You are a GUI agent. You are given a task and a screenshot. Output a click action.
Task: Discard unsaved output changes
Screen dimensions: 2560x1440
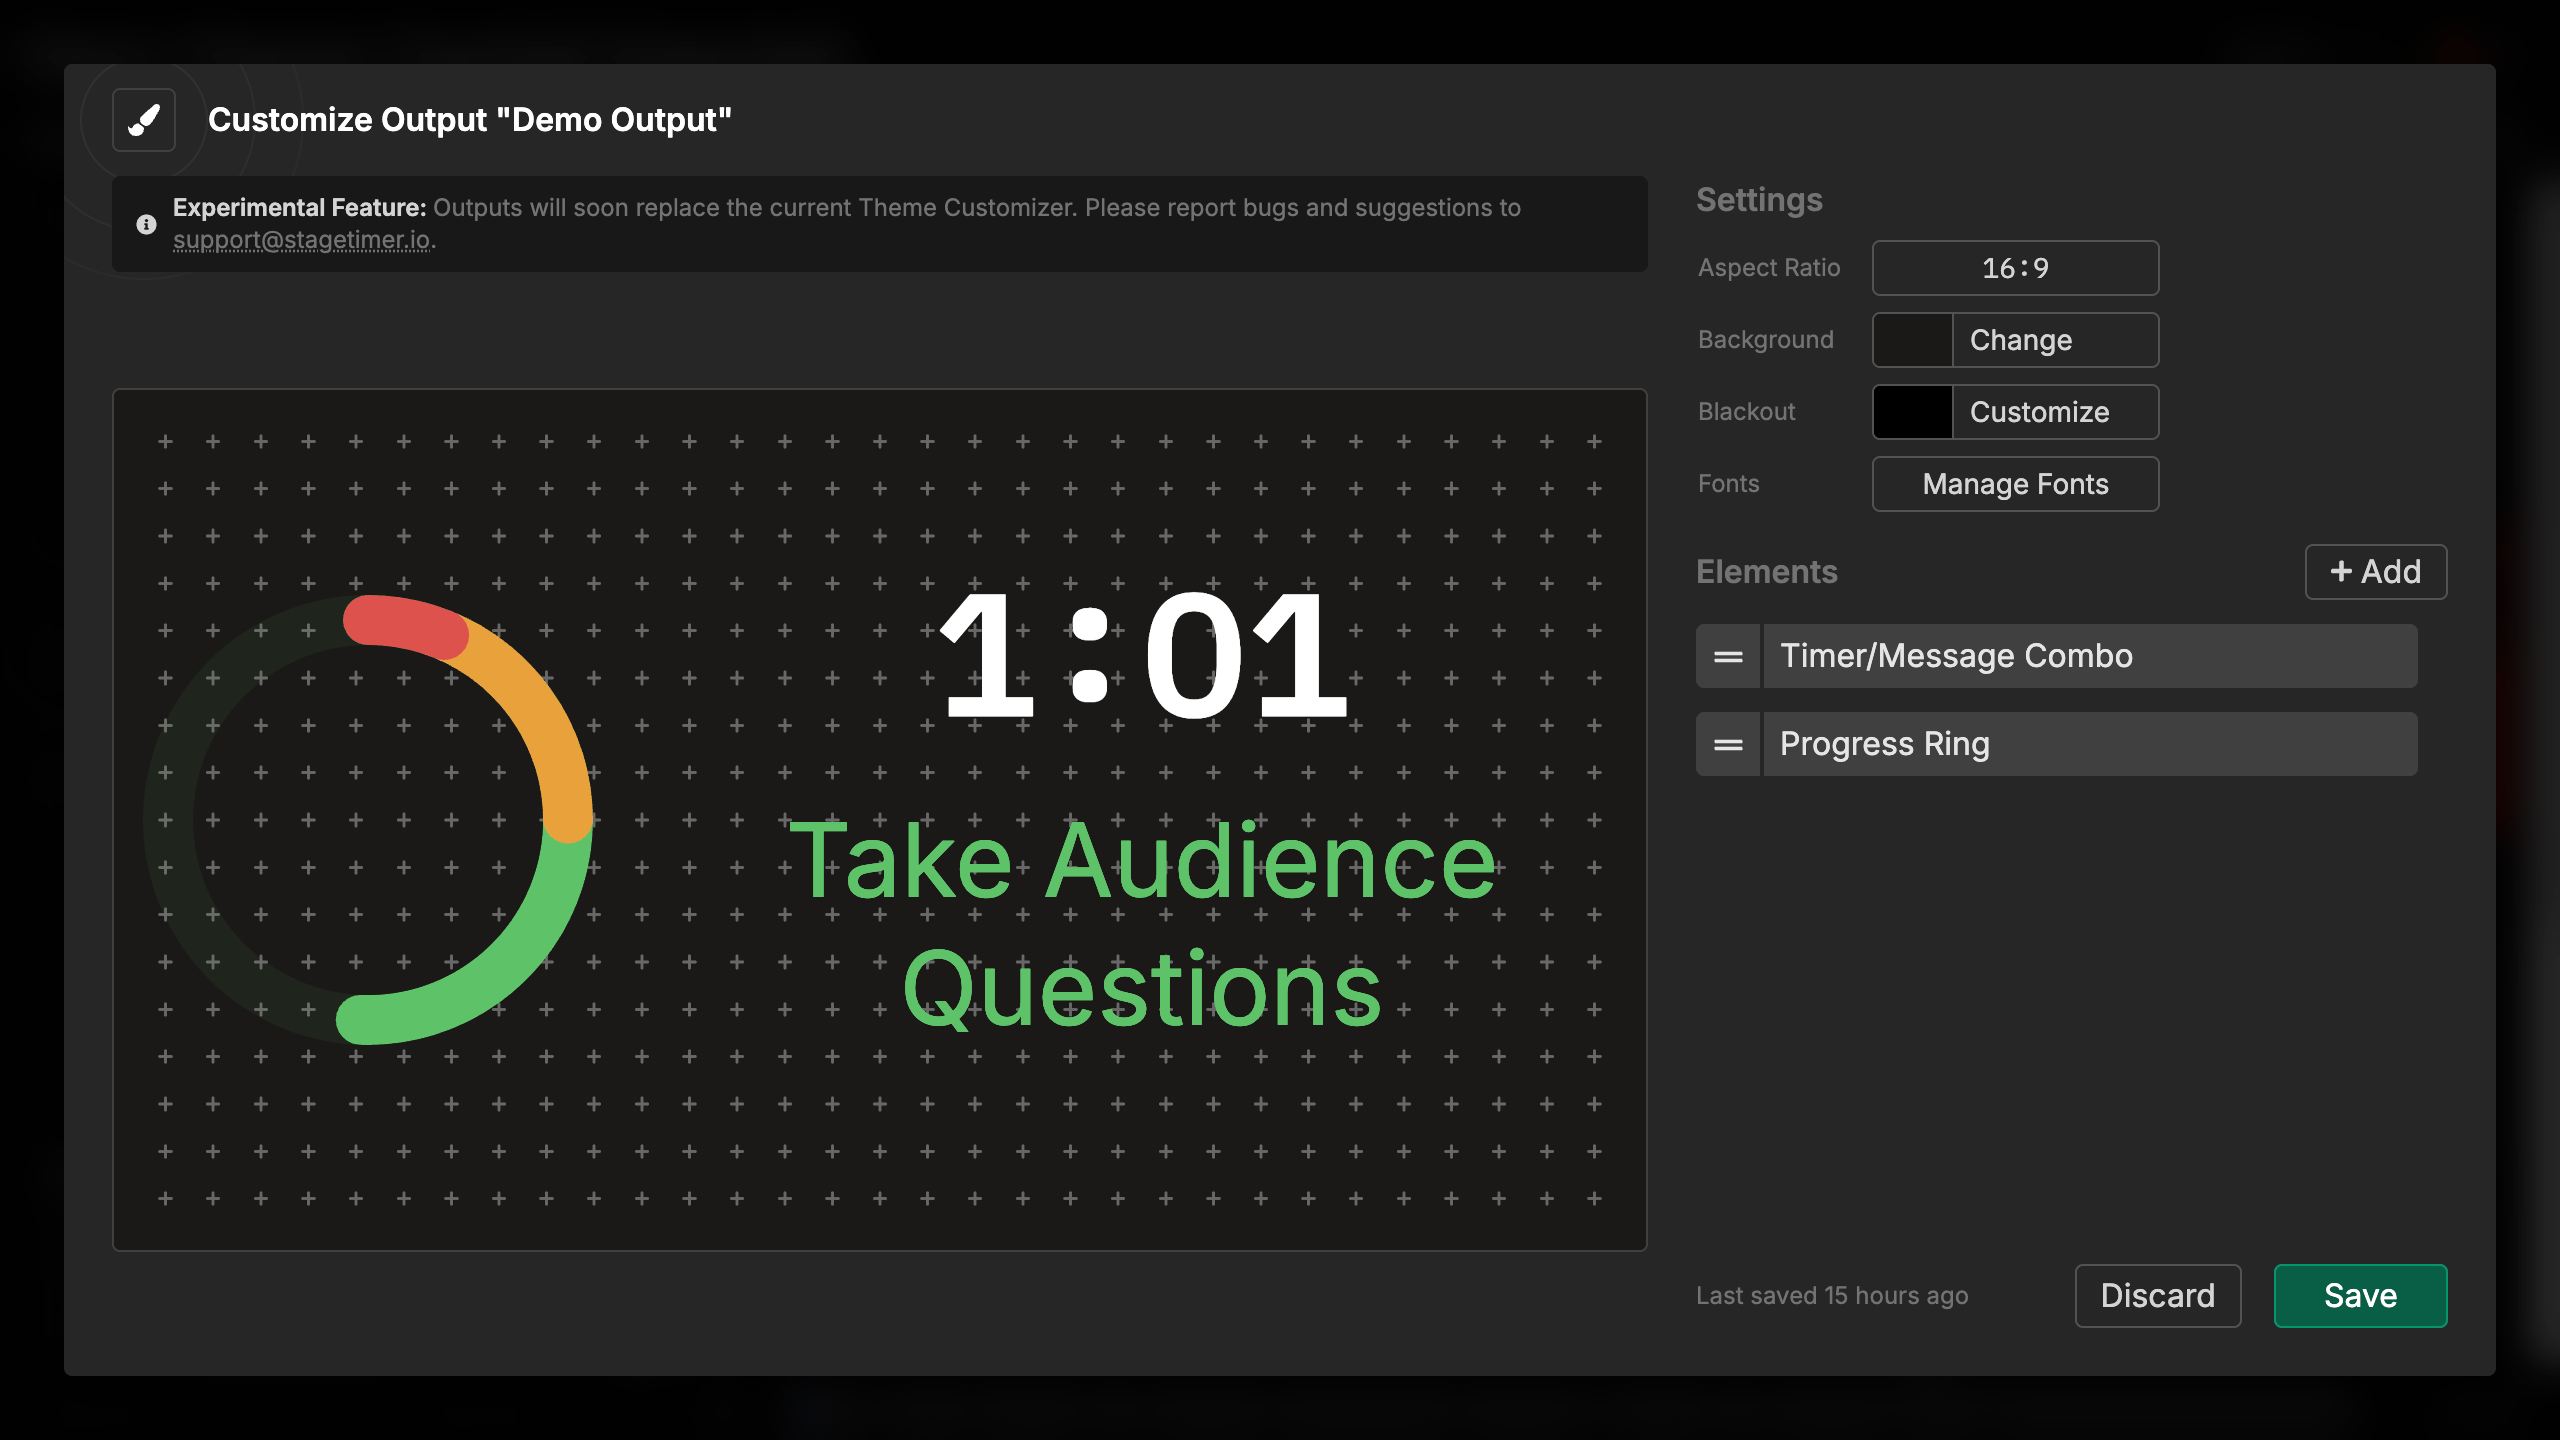click(x=2158, y=1295)
